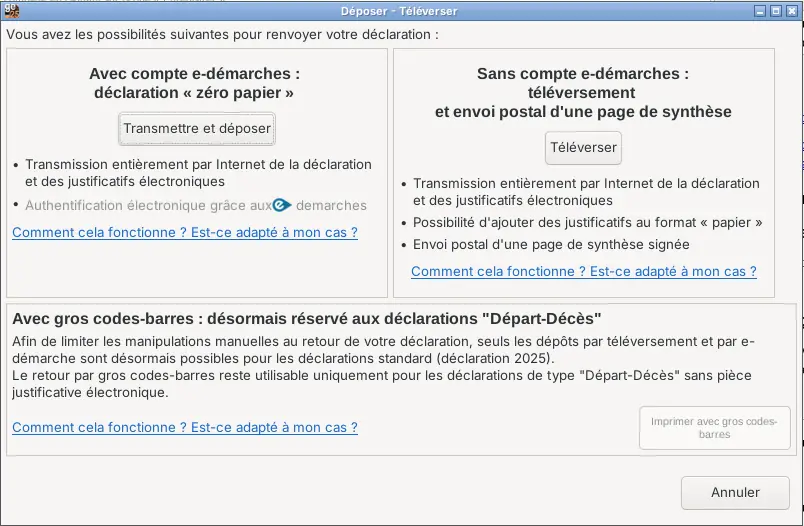Minimize the Déposer - Téléverser window
Image resolution: width=804 pixels, height=526 pixels.
[x=760, y=11]
